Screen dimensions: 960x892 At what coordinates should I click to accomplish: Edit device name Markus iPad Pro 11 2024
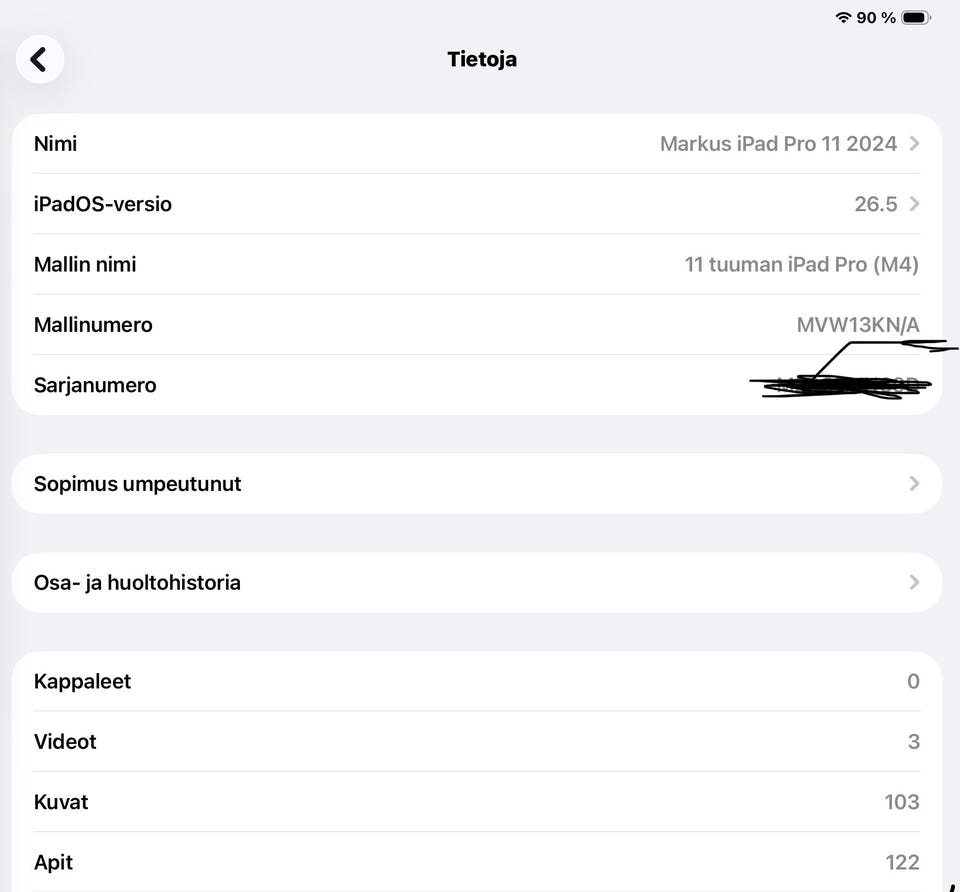point(778,144)
